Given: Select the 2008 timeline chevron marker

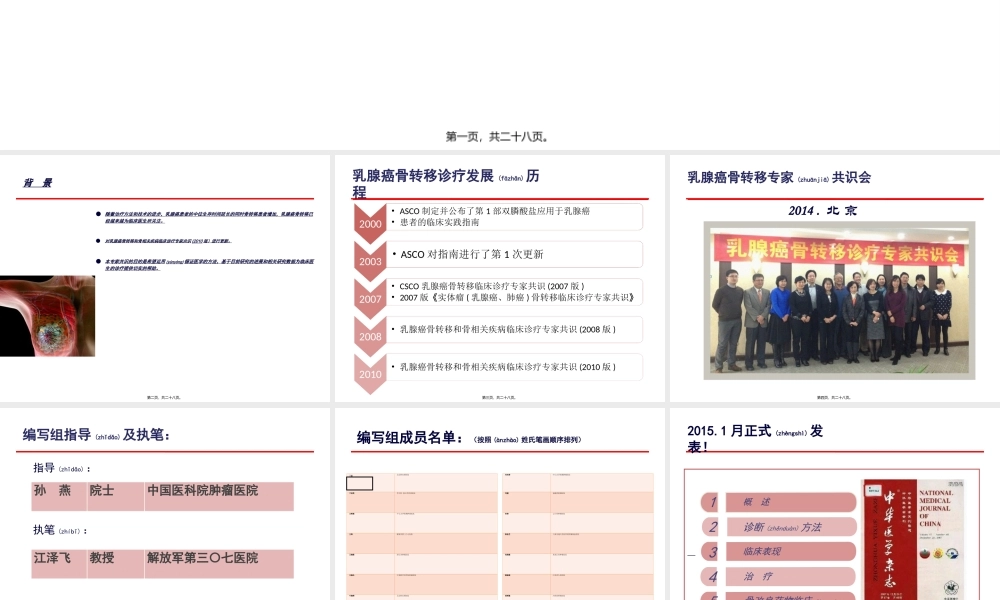Looking at the screenshot, I should pos(370,335).
